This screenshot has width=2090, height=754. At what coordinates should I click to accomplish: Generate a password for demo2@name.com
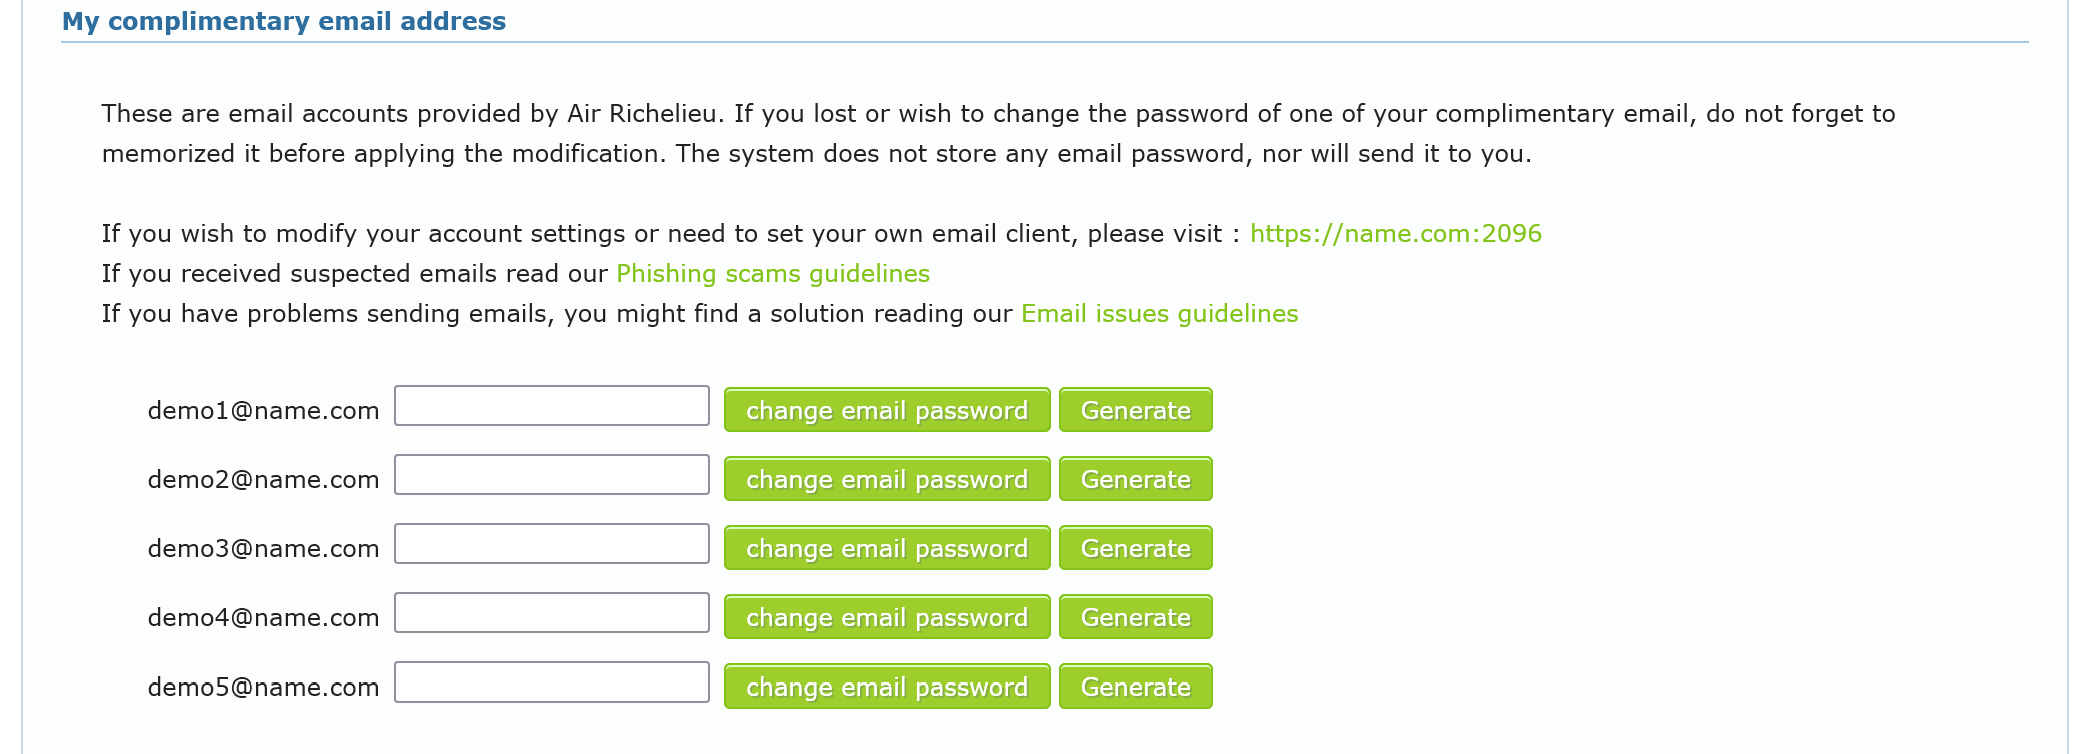1135,479
